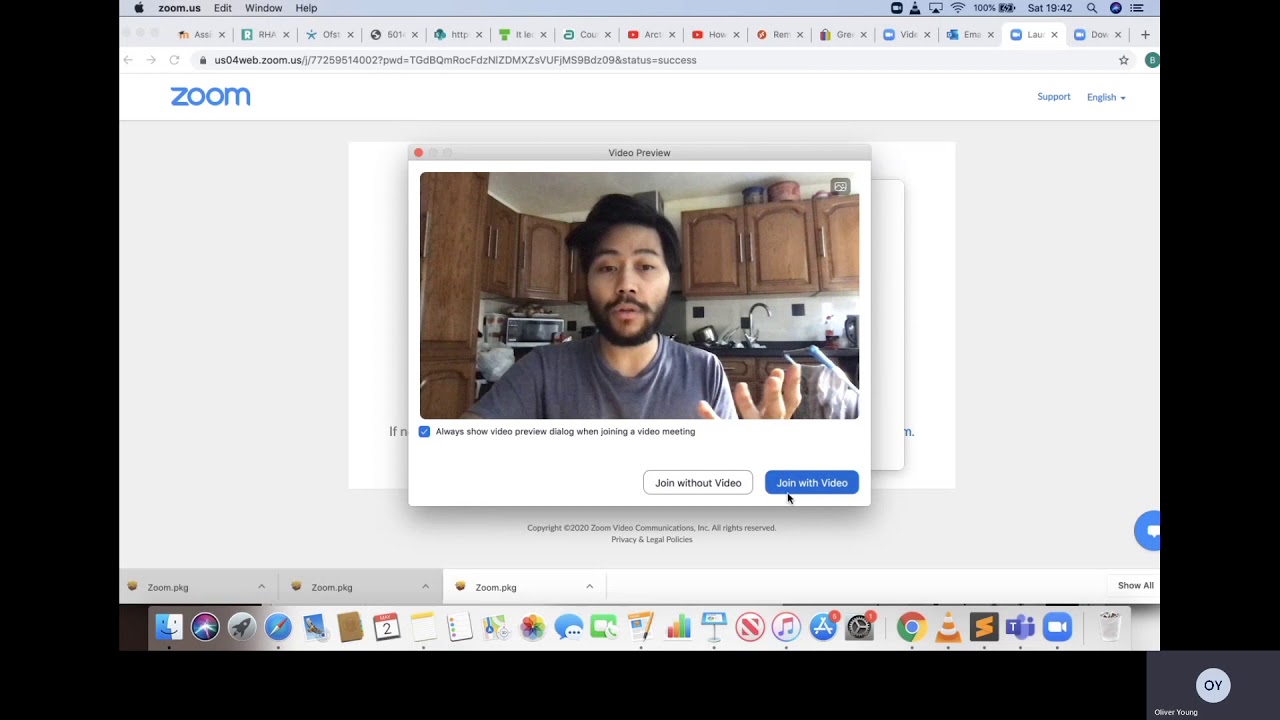1280x720 pixels.
Task: Open Messages from the dock
Action: coord(568,627)
